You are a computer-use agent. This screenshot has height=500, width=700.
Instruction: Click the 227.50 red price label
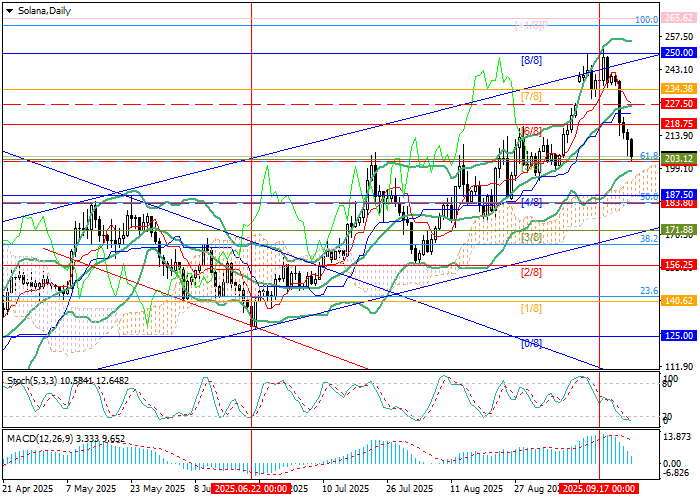coord(678,103)
